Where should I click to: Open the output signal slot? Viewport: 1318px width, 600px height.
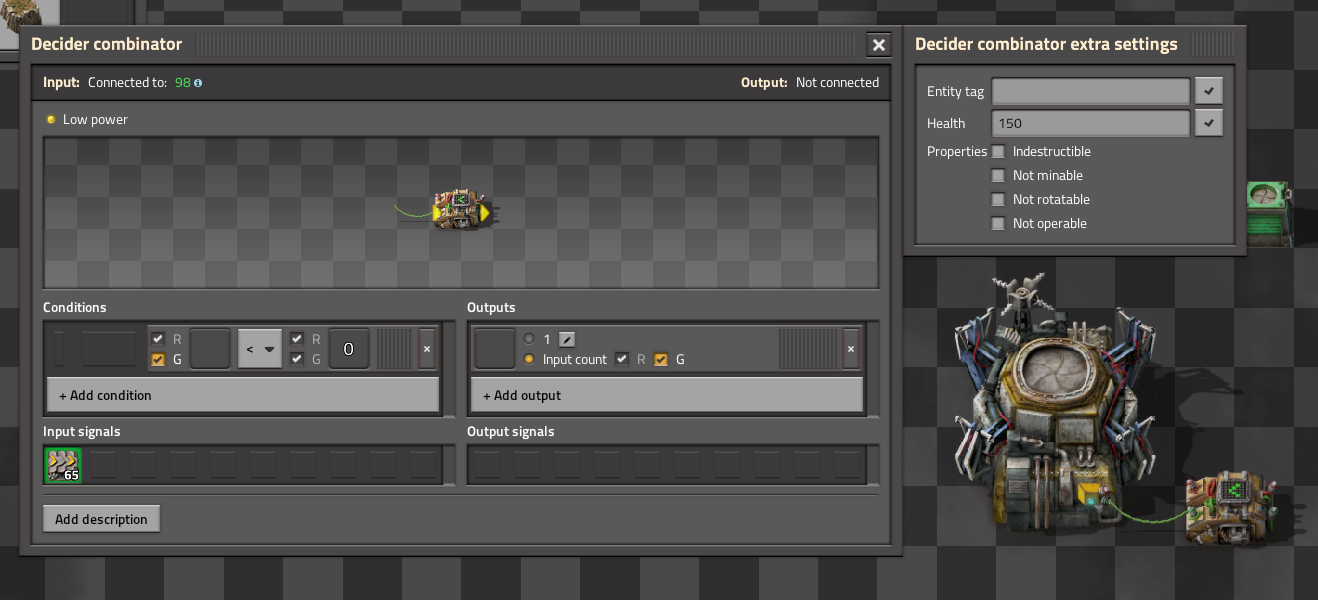(x=495, y=349)
